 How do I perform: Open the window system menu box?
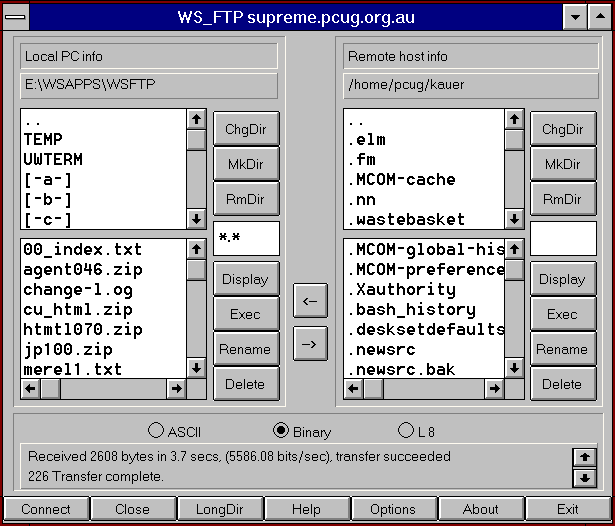point(16,17)
